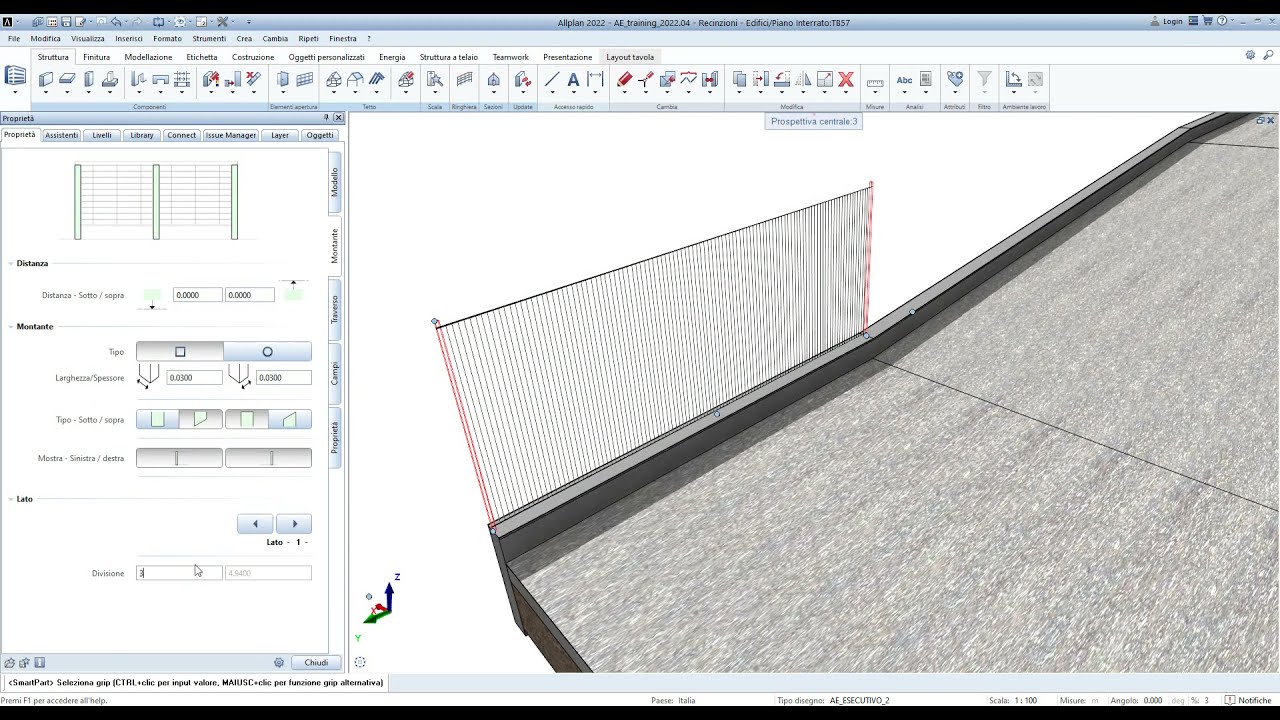1280x720 pixels.
Task: Switch to the Finitura ribbon tab
Action: [x=97, y=57]
